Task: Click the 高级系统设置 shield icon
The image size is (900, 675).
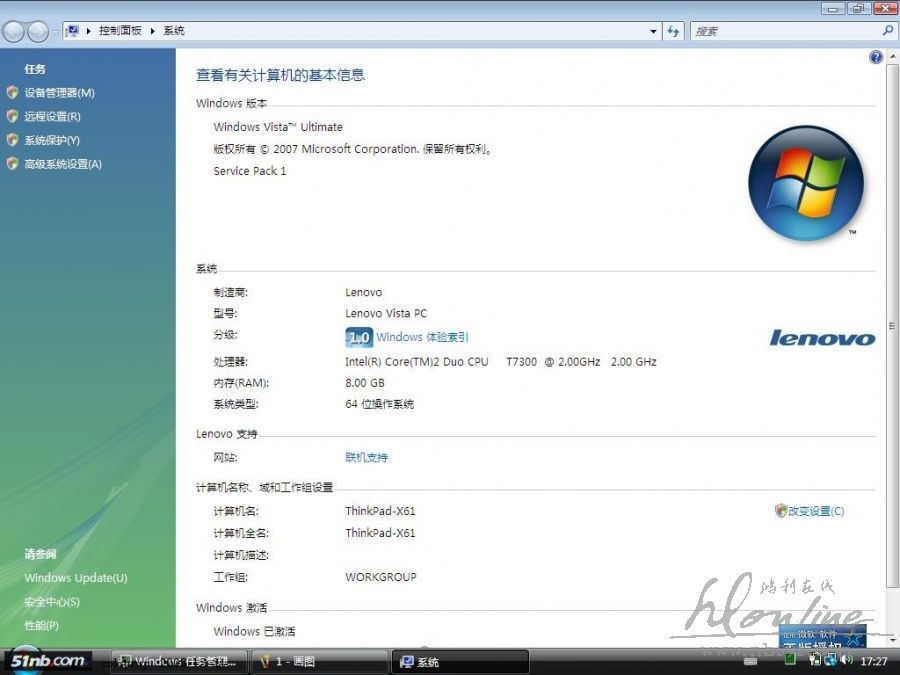Action: pyautogui.click(x=12, y=164)
